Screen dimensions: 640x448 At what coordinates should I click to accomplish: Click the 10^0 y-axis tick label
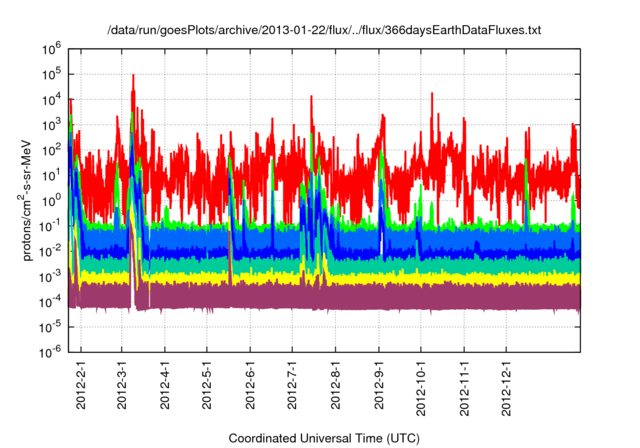[x=51, y=201]
